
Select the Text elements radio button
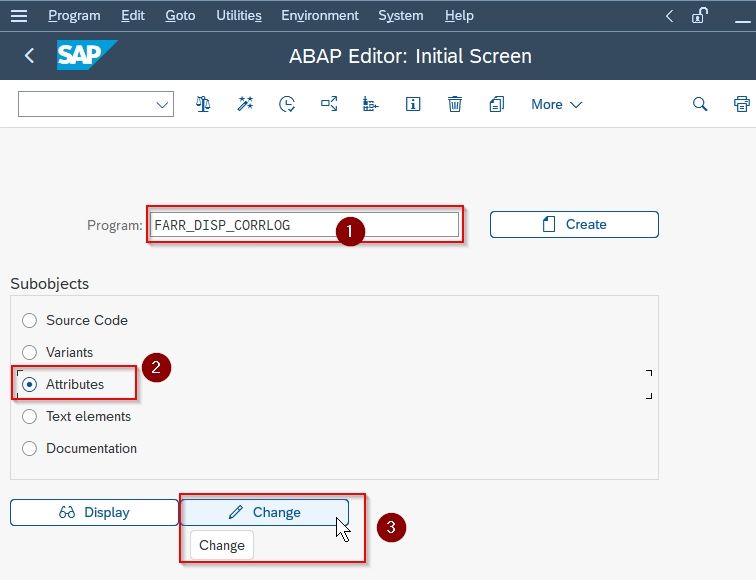[29, 417]
